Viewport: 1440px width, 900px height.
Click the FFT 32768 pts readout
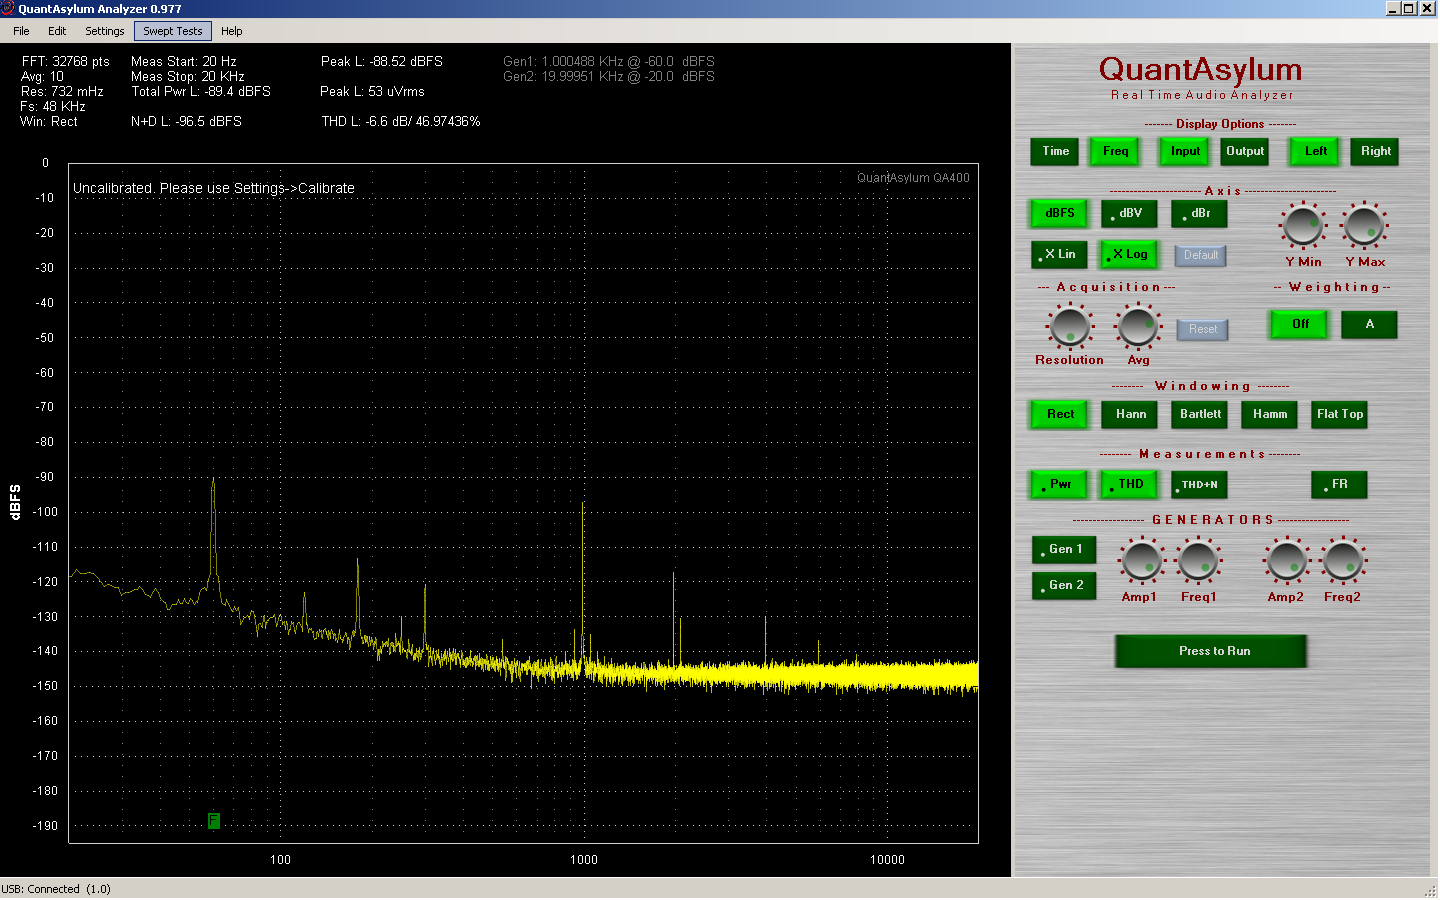pyautogui.click(x=65, y=62)
